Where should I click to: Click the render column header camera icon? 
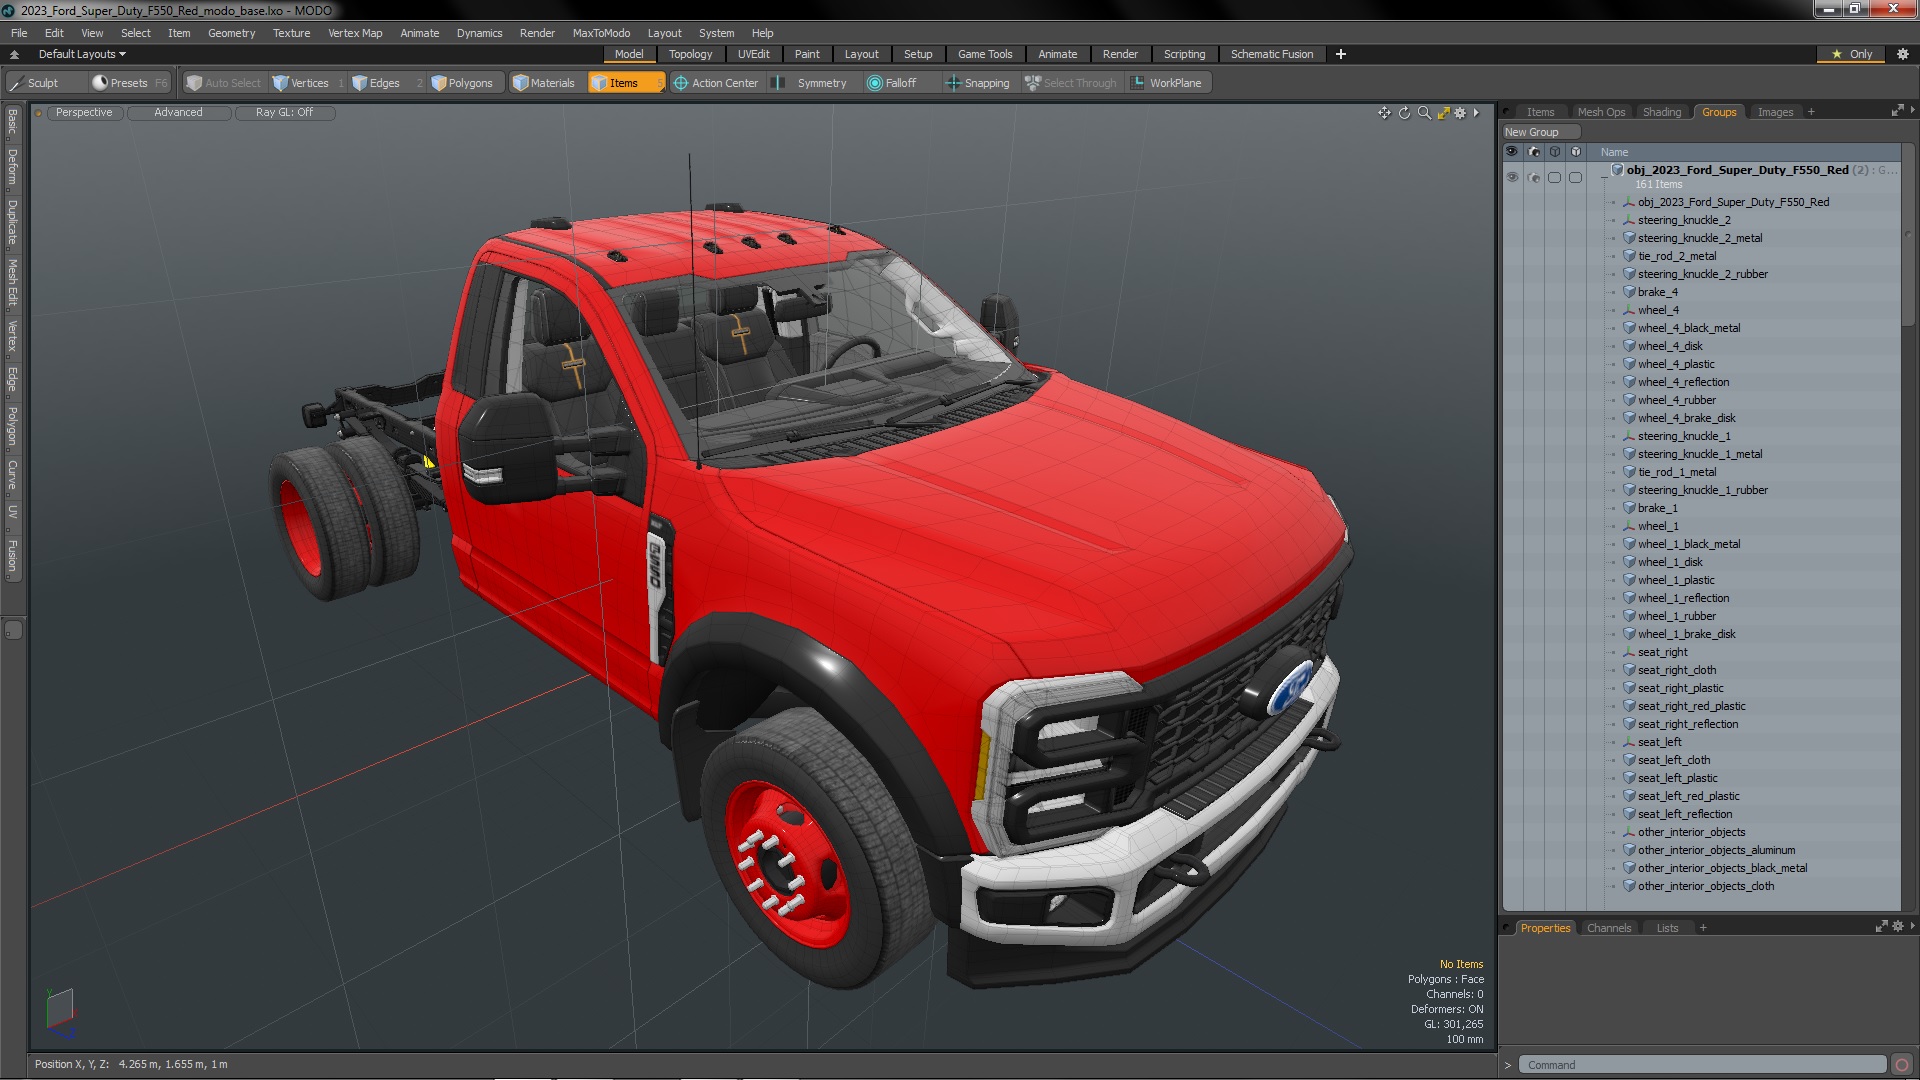(x=1534, y=152)
